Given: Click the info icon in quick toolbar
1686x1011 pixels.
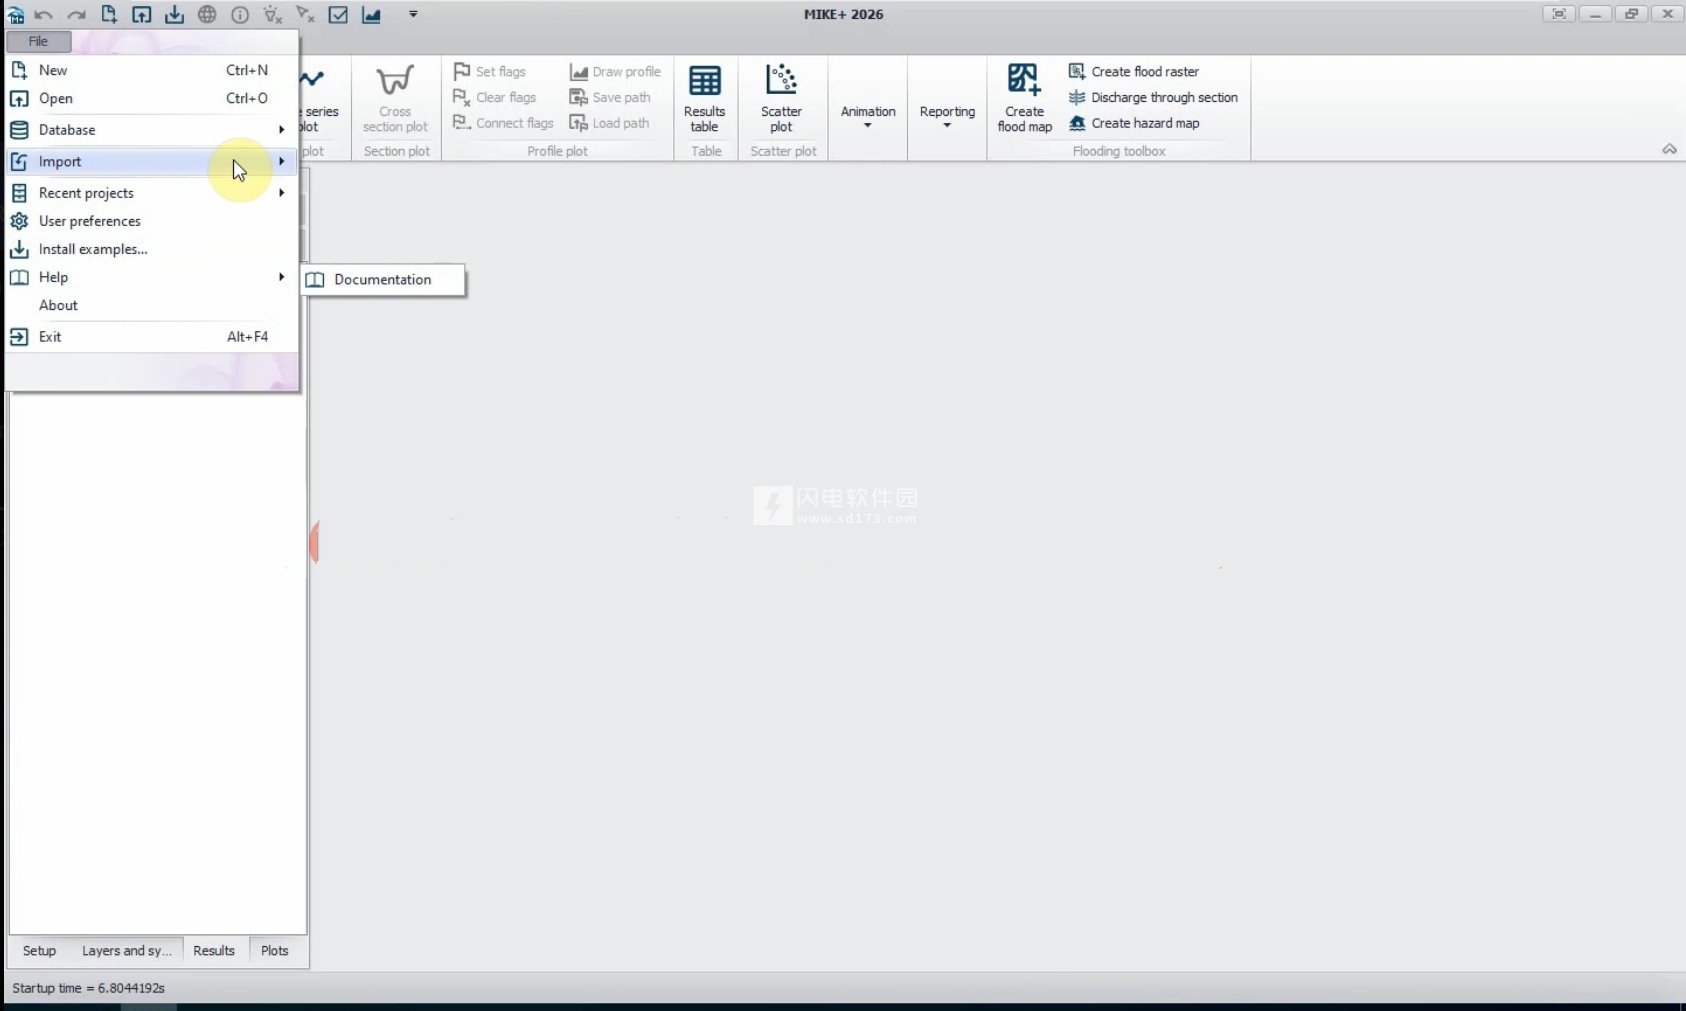Looking at the screenshot, I should (x=240, y=15).
